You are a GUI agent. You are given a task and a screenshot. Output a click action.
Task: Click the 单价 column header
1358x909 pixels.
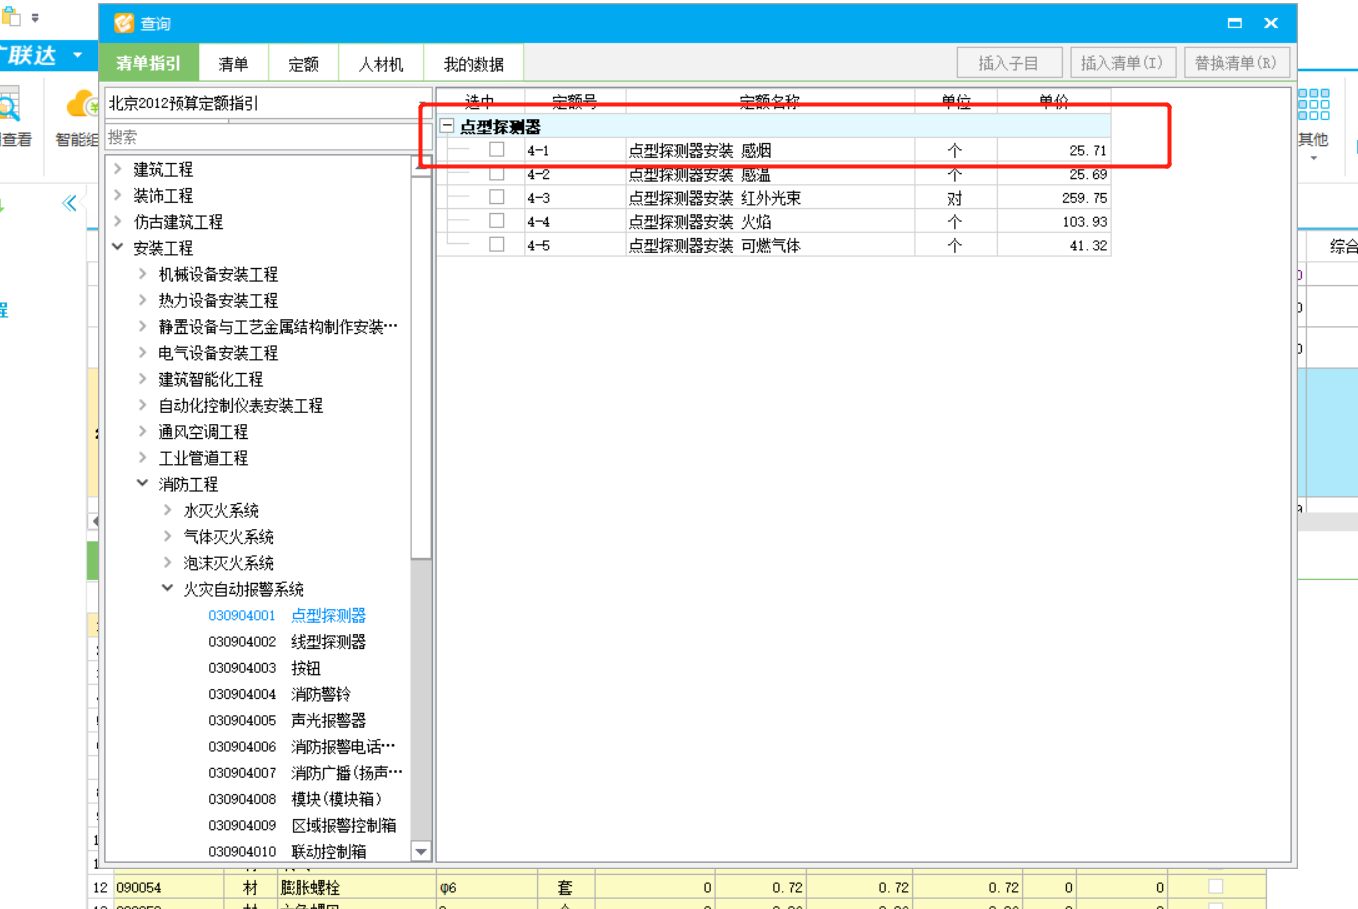coord(1054,101)
